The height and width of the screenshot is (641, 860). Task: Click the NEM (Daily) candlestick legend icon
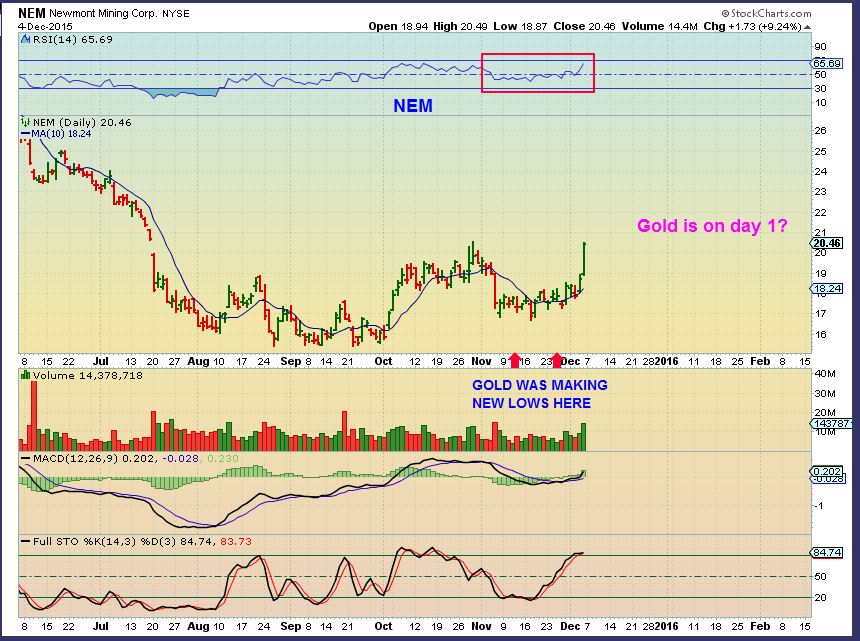(x=25, y=122)
